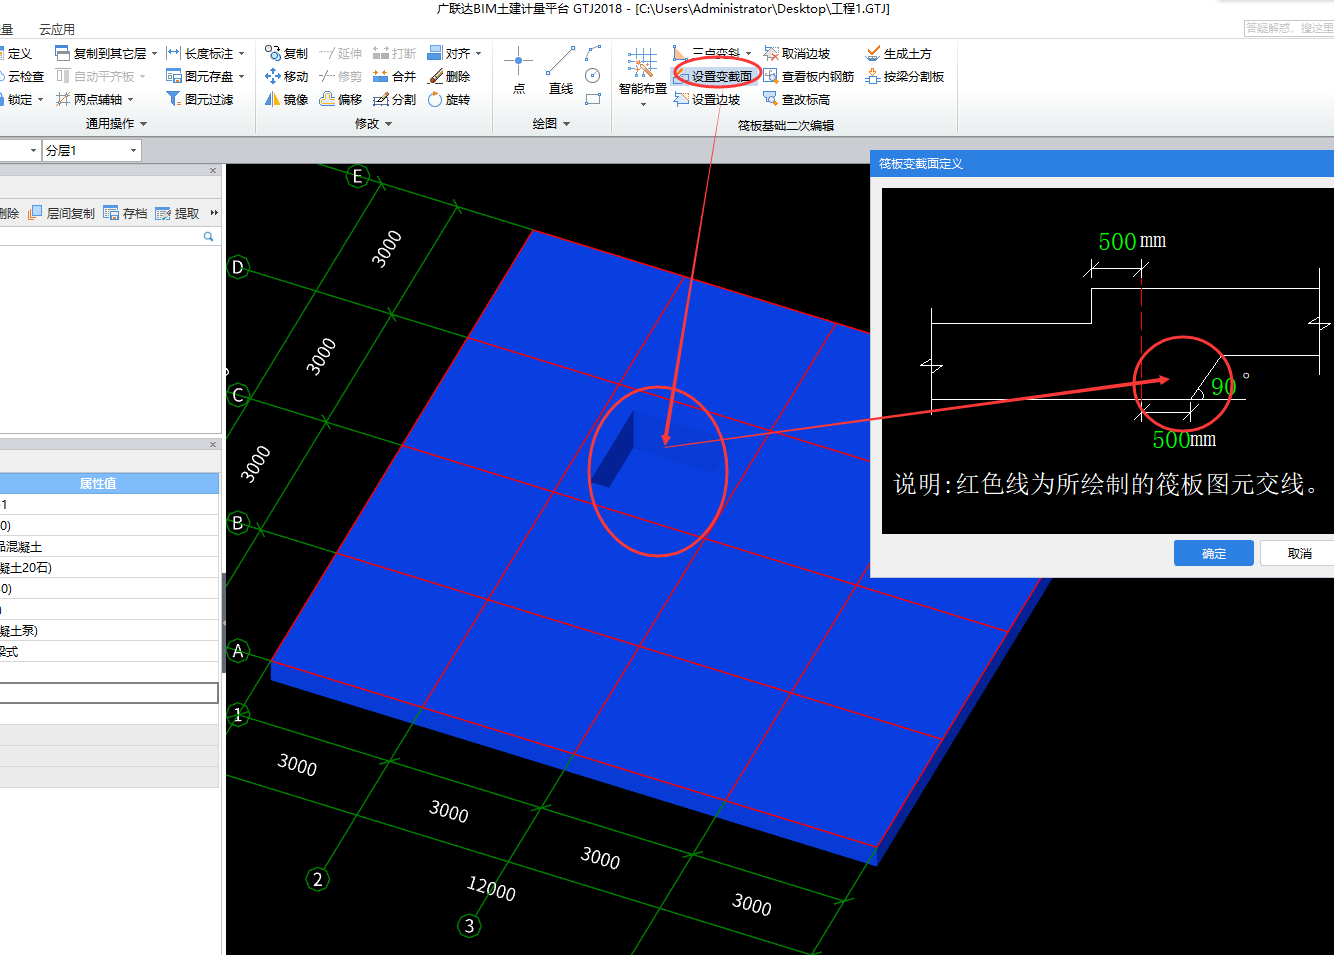Click the 复制到其它层 (copy to other floors) tool

(101, 54)
